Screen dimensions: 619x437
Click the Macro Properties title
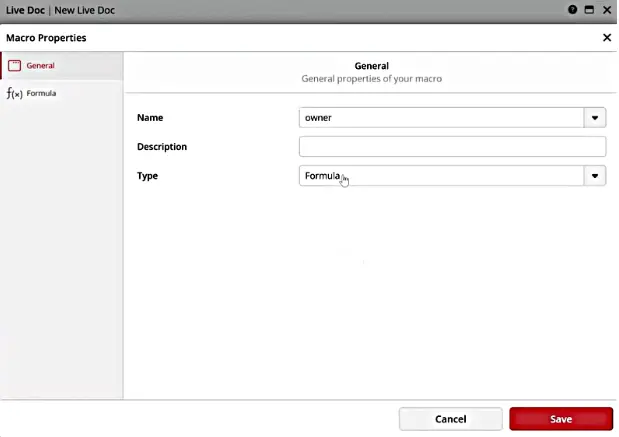[x=46, y=38]
